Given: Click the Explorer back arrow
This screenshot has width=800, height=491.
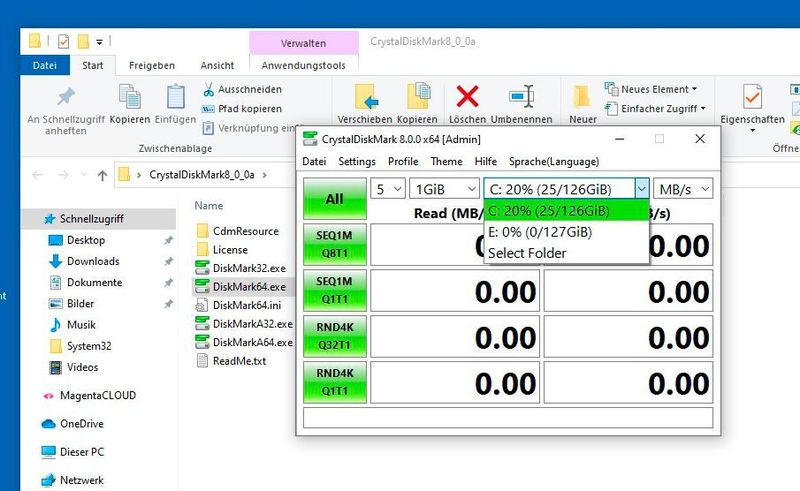Looking at the screenshot, I should pyautogui.click(x=37, y=175).
